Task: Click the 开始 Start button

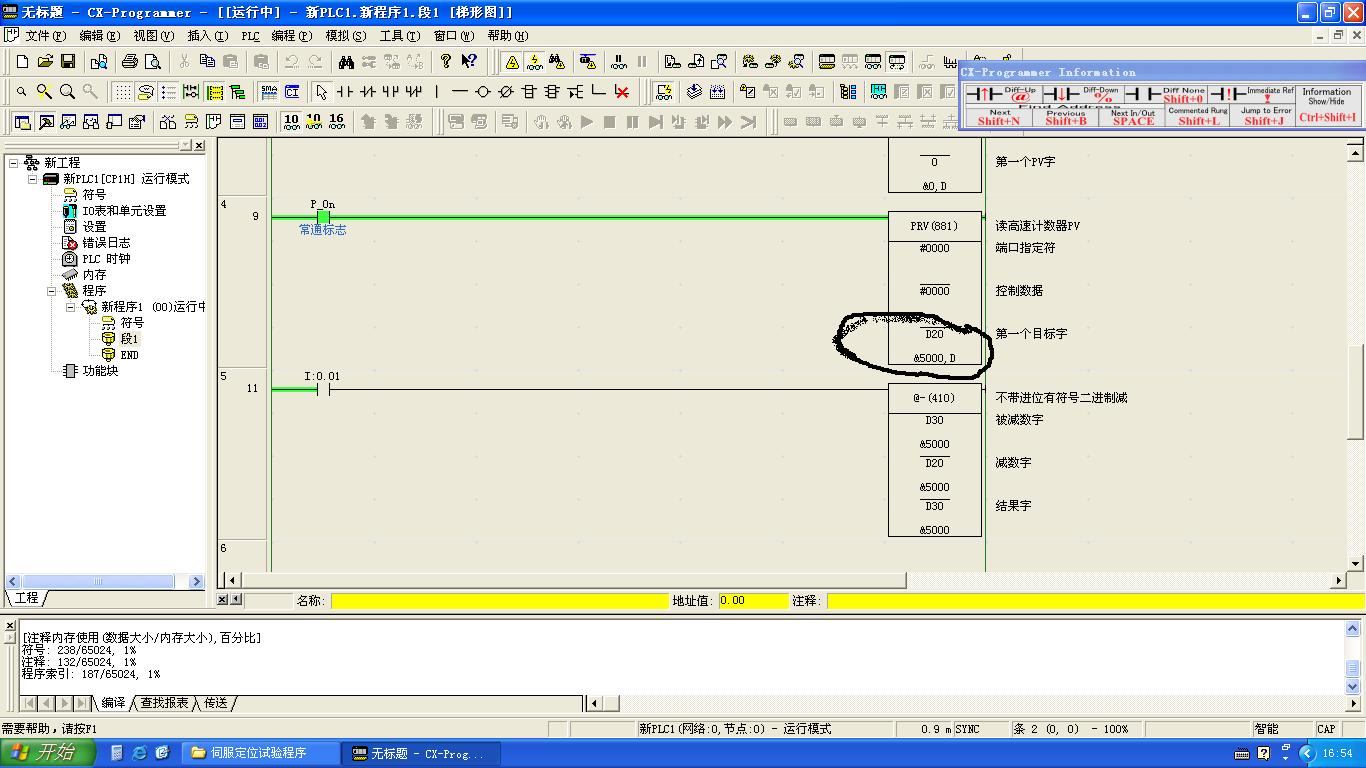Action: tap(45, 753)
